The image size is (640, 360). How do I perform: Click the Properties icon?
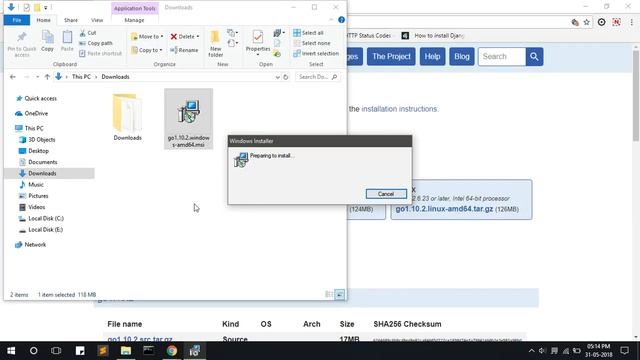pyautogui.click(x=258, y=37)
